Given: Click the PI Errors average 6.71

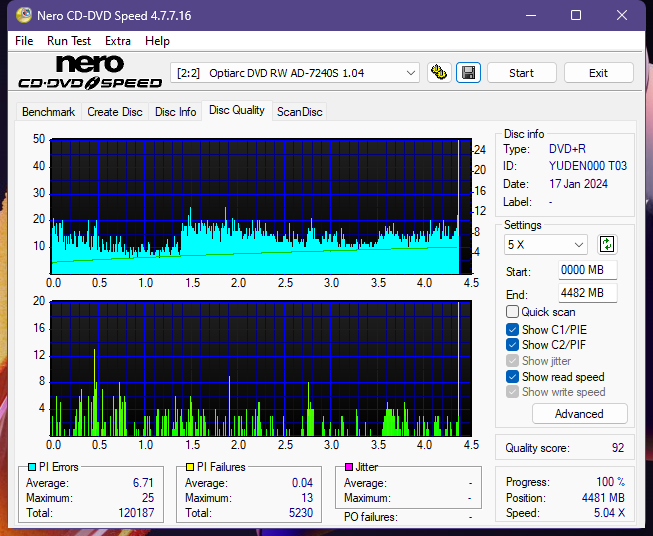Looking at the screenshot, I should click(143, 483).
